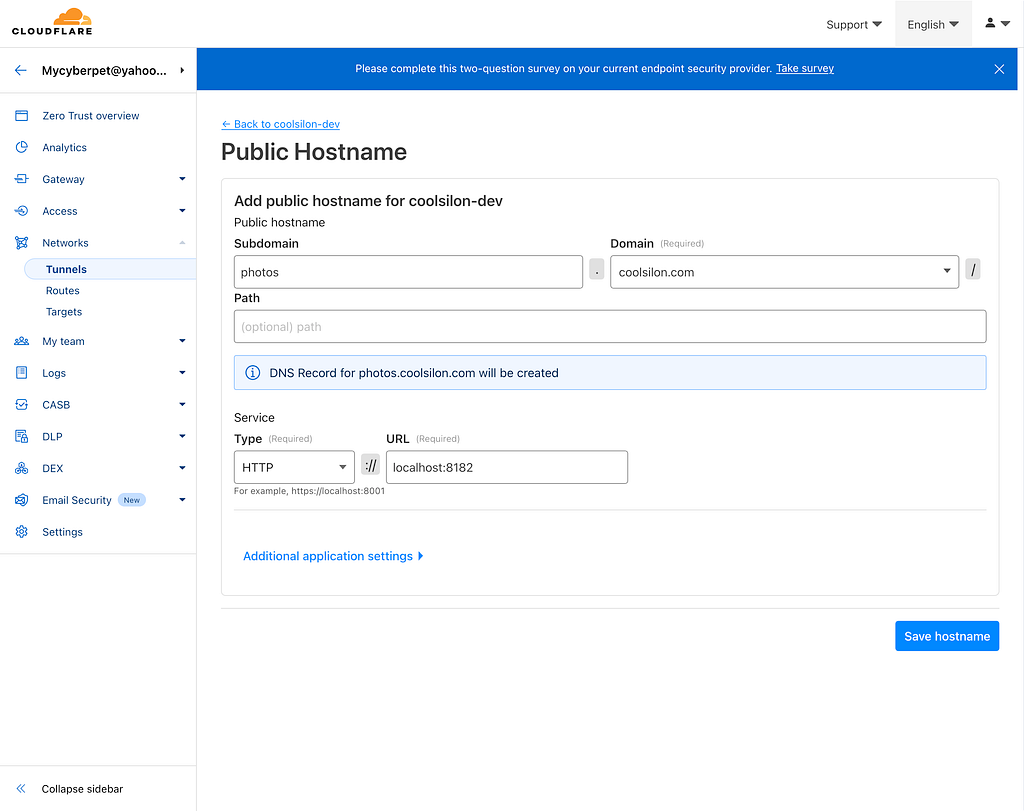
Task: Expand the Logs menu chevron
Action: point(182,373)
